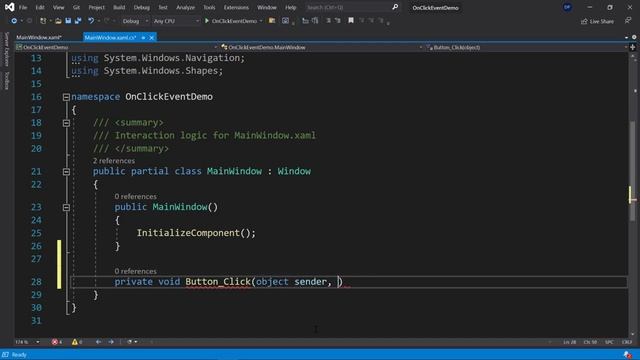Toggle a bookmark with the bookmark icon
The image size is (640, 360).
pyautogui.click(x=351, y=20)
